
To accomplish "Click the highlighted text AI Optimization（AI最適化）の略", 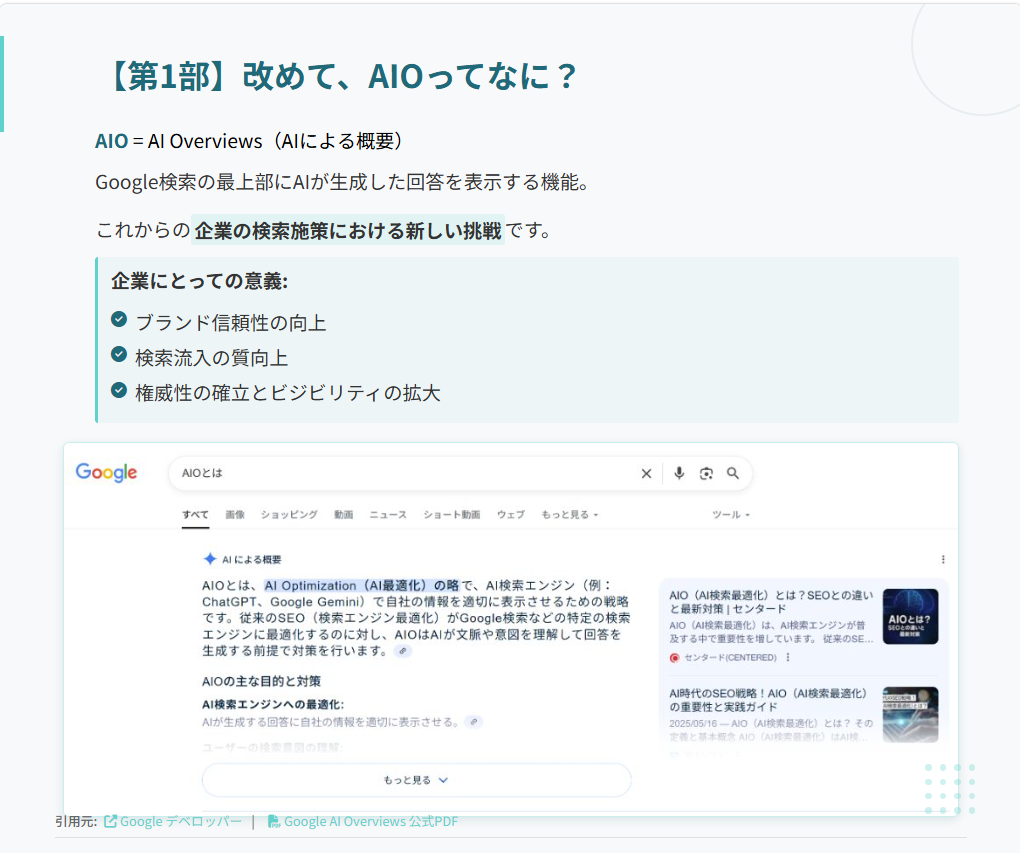I will [x=362, y=586].
